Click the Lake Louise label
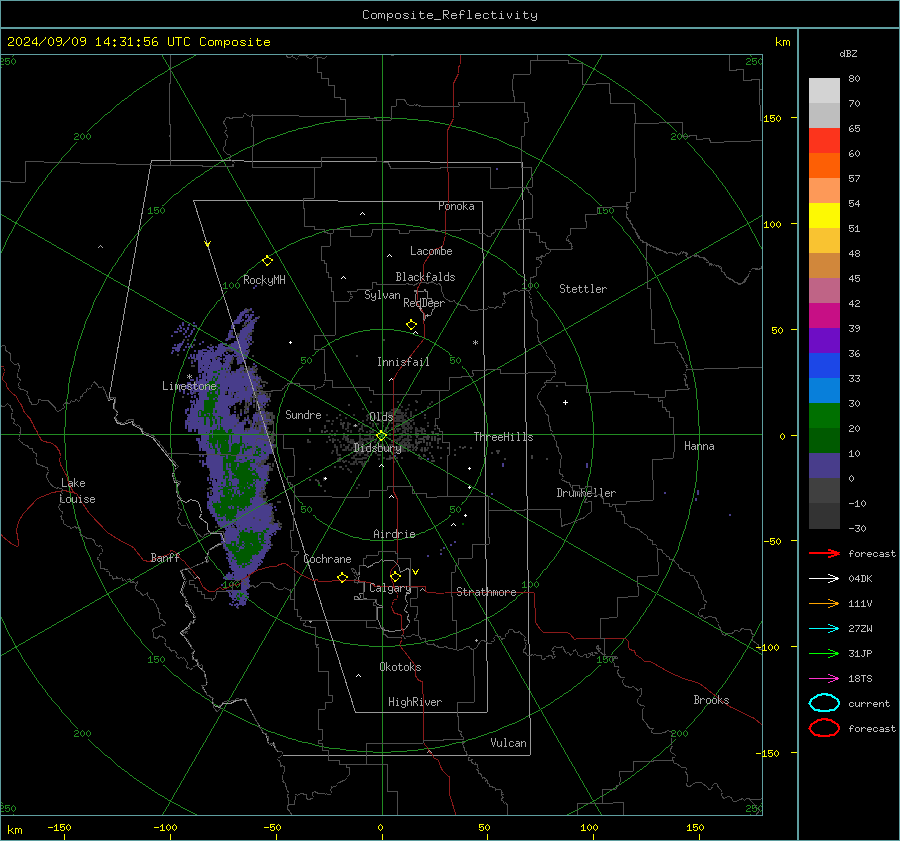Viewport: 900px width, 841px height. 77,491
